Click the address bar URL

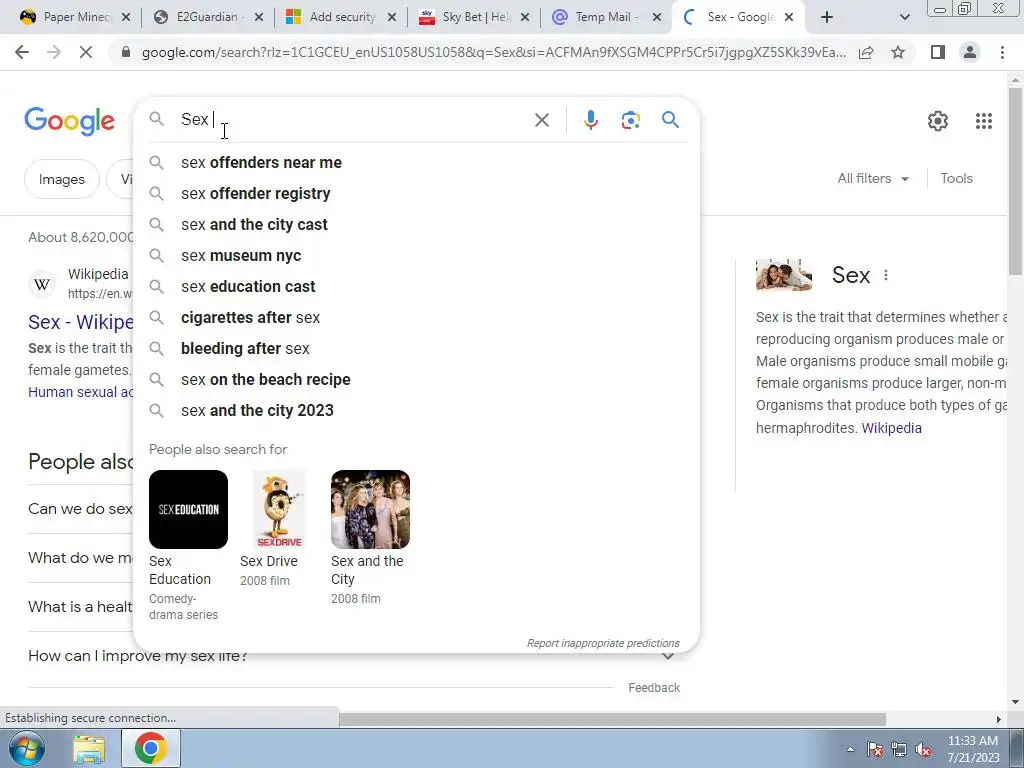[493, 52]
